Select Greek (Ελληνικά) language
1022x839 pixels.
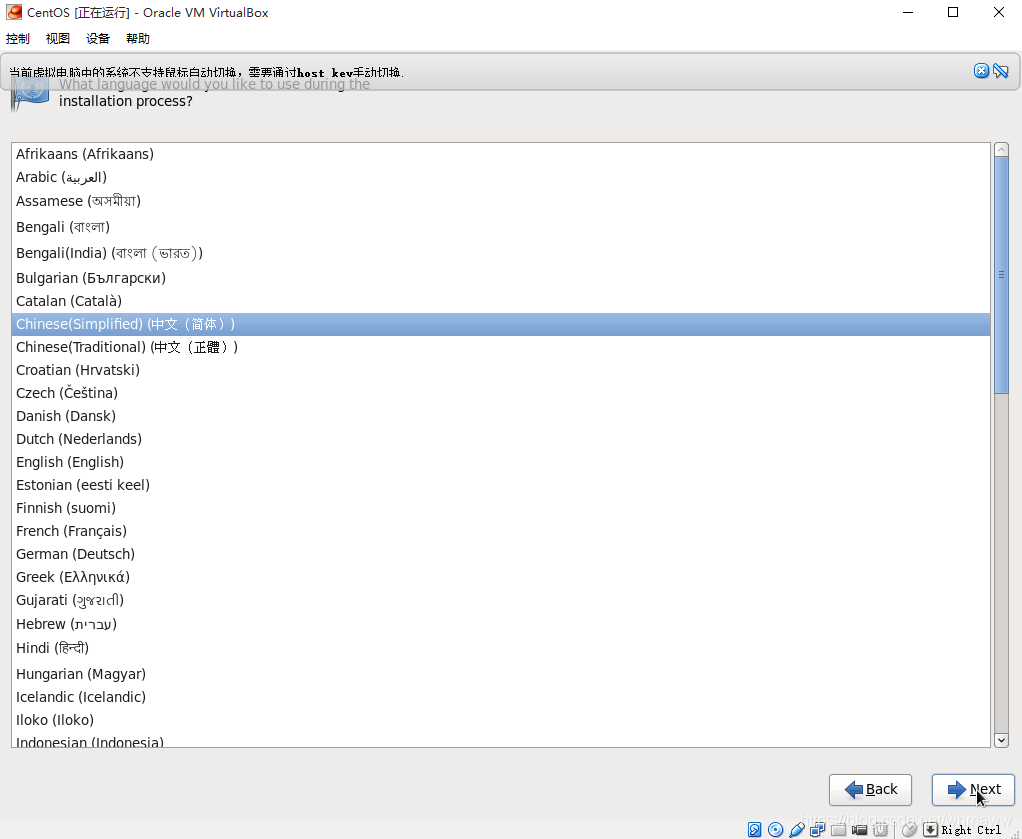[x=501, y=577]
